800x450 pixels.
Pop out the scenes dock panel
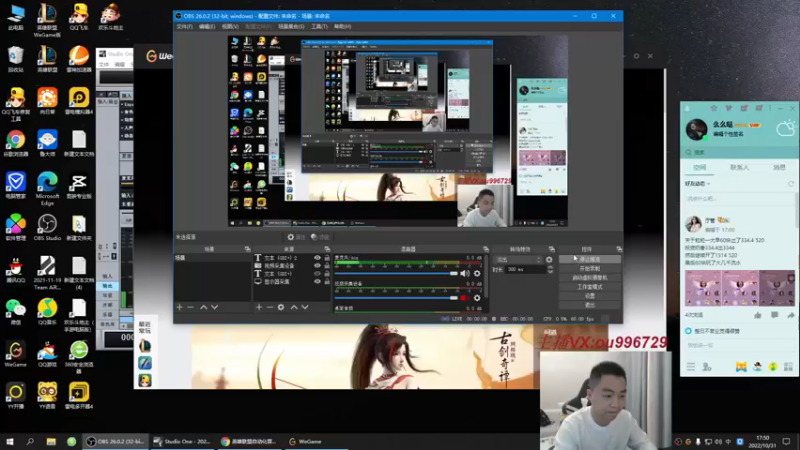[247, 249]
